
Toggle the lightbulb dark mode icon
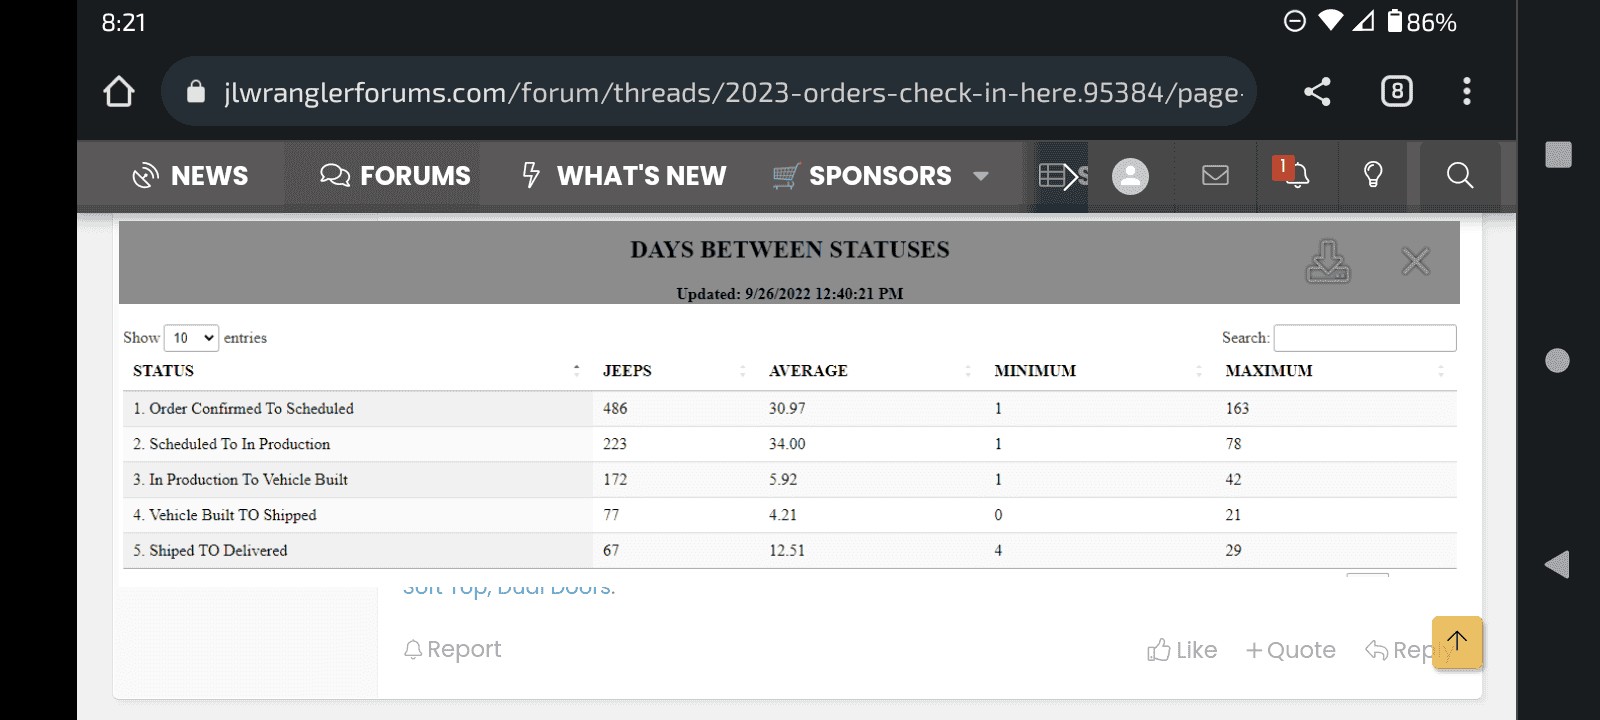point(1373,176)
